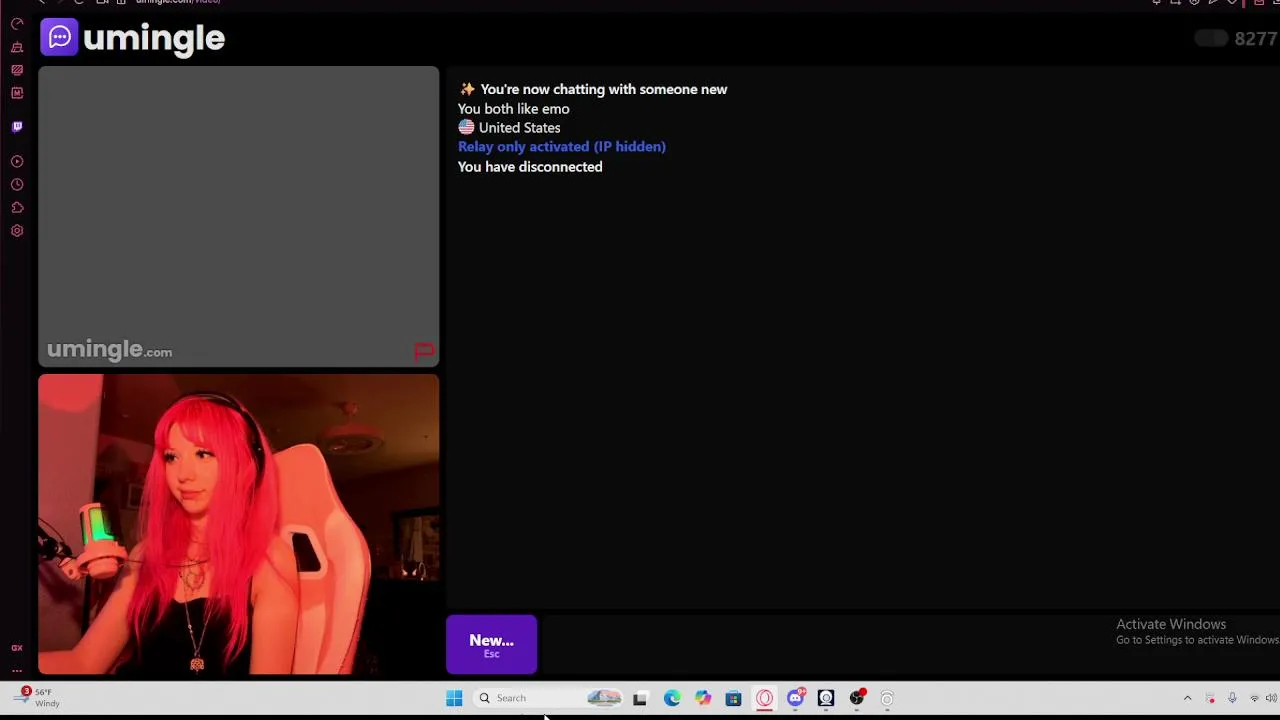Click the red recording tray icon

click(1210, 698)
